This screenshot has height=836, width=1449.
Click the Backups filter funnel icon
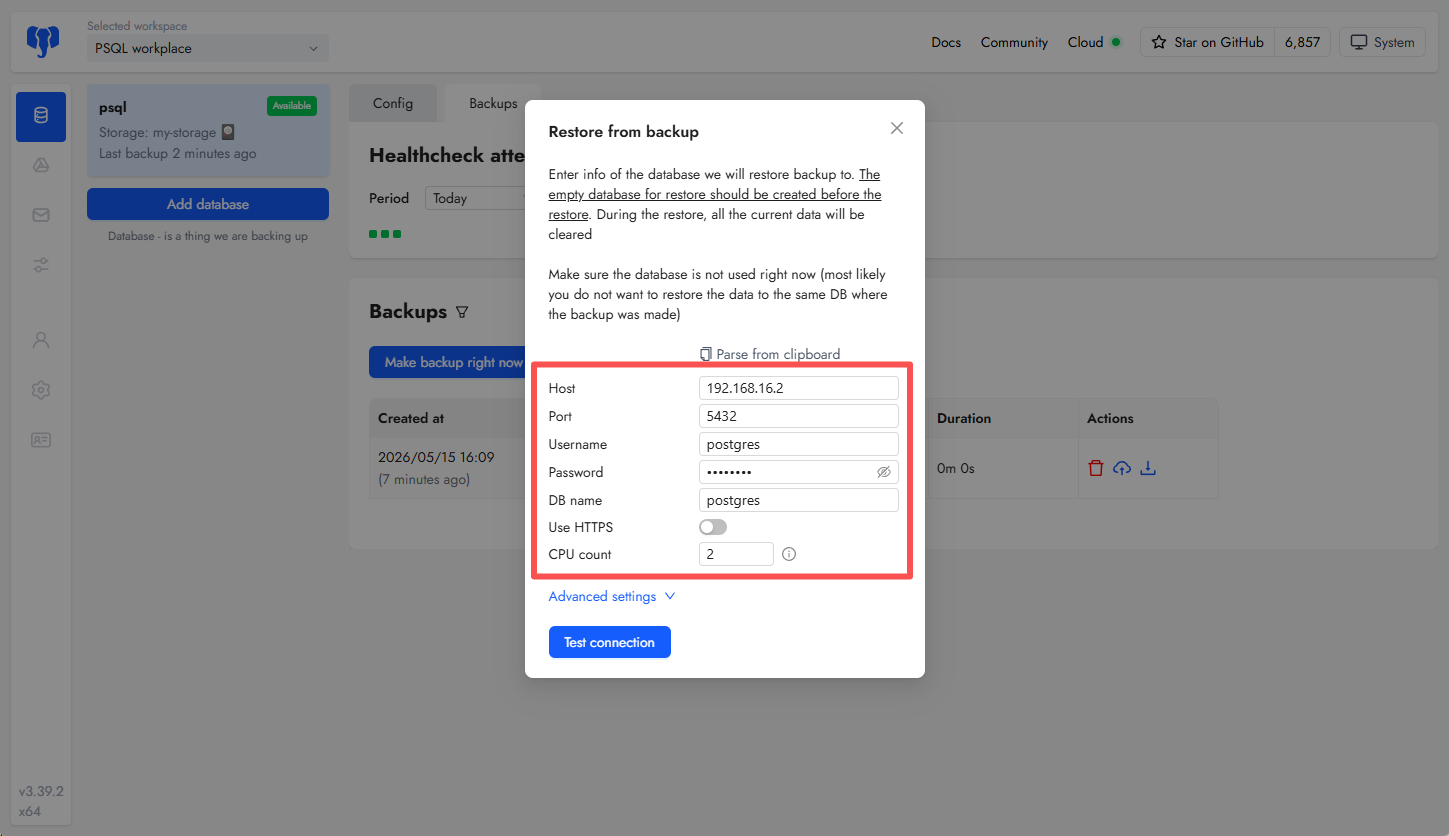462,312
